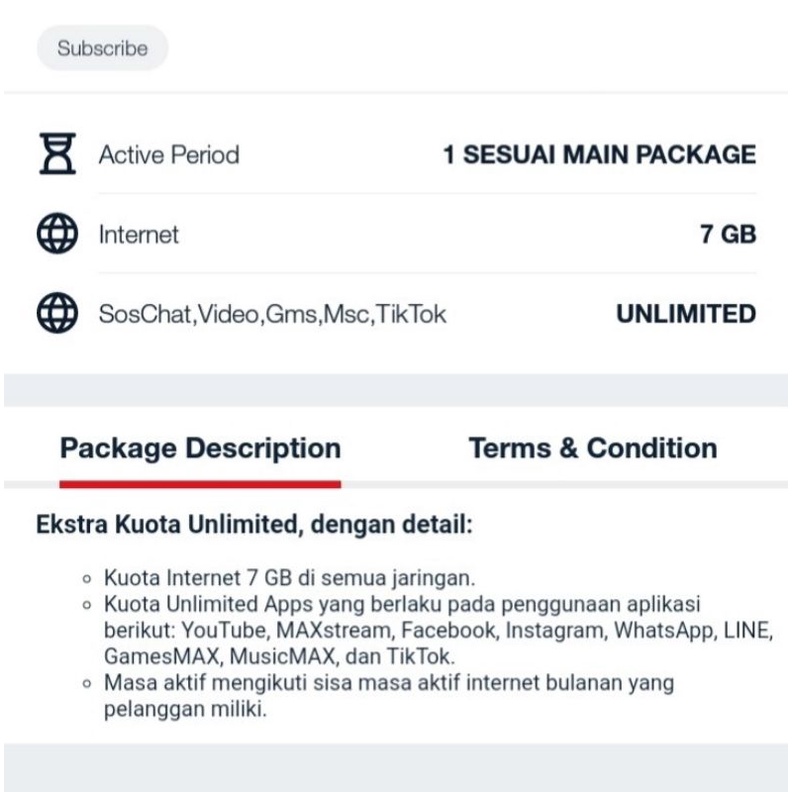This screenshot has width=792, height=792.
Task: Tap the Subscribe button
Action: click(102, 48)
